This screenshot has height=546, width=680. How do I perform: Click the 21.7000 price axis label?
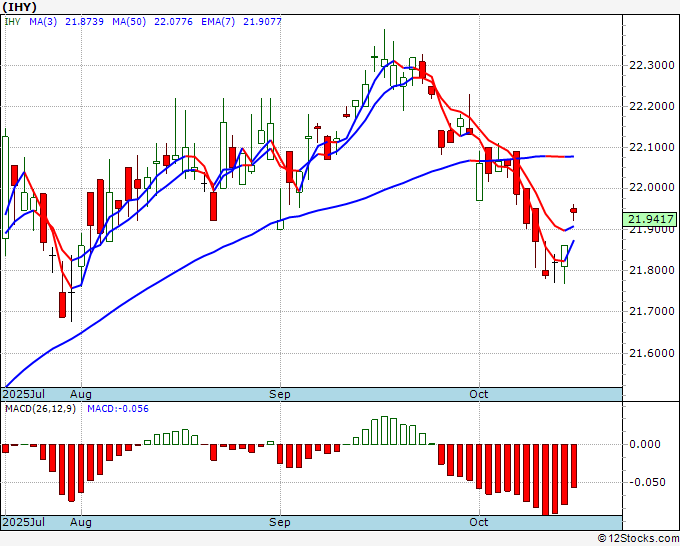coord(651,311)
